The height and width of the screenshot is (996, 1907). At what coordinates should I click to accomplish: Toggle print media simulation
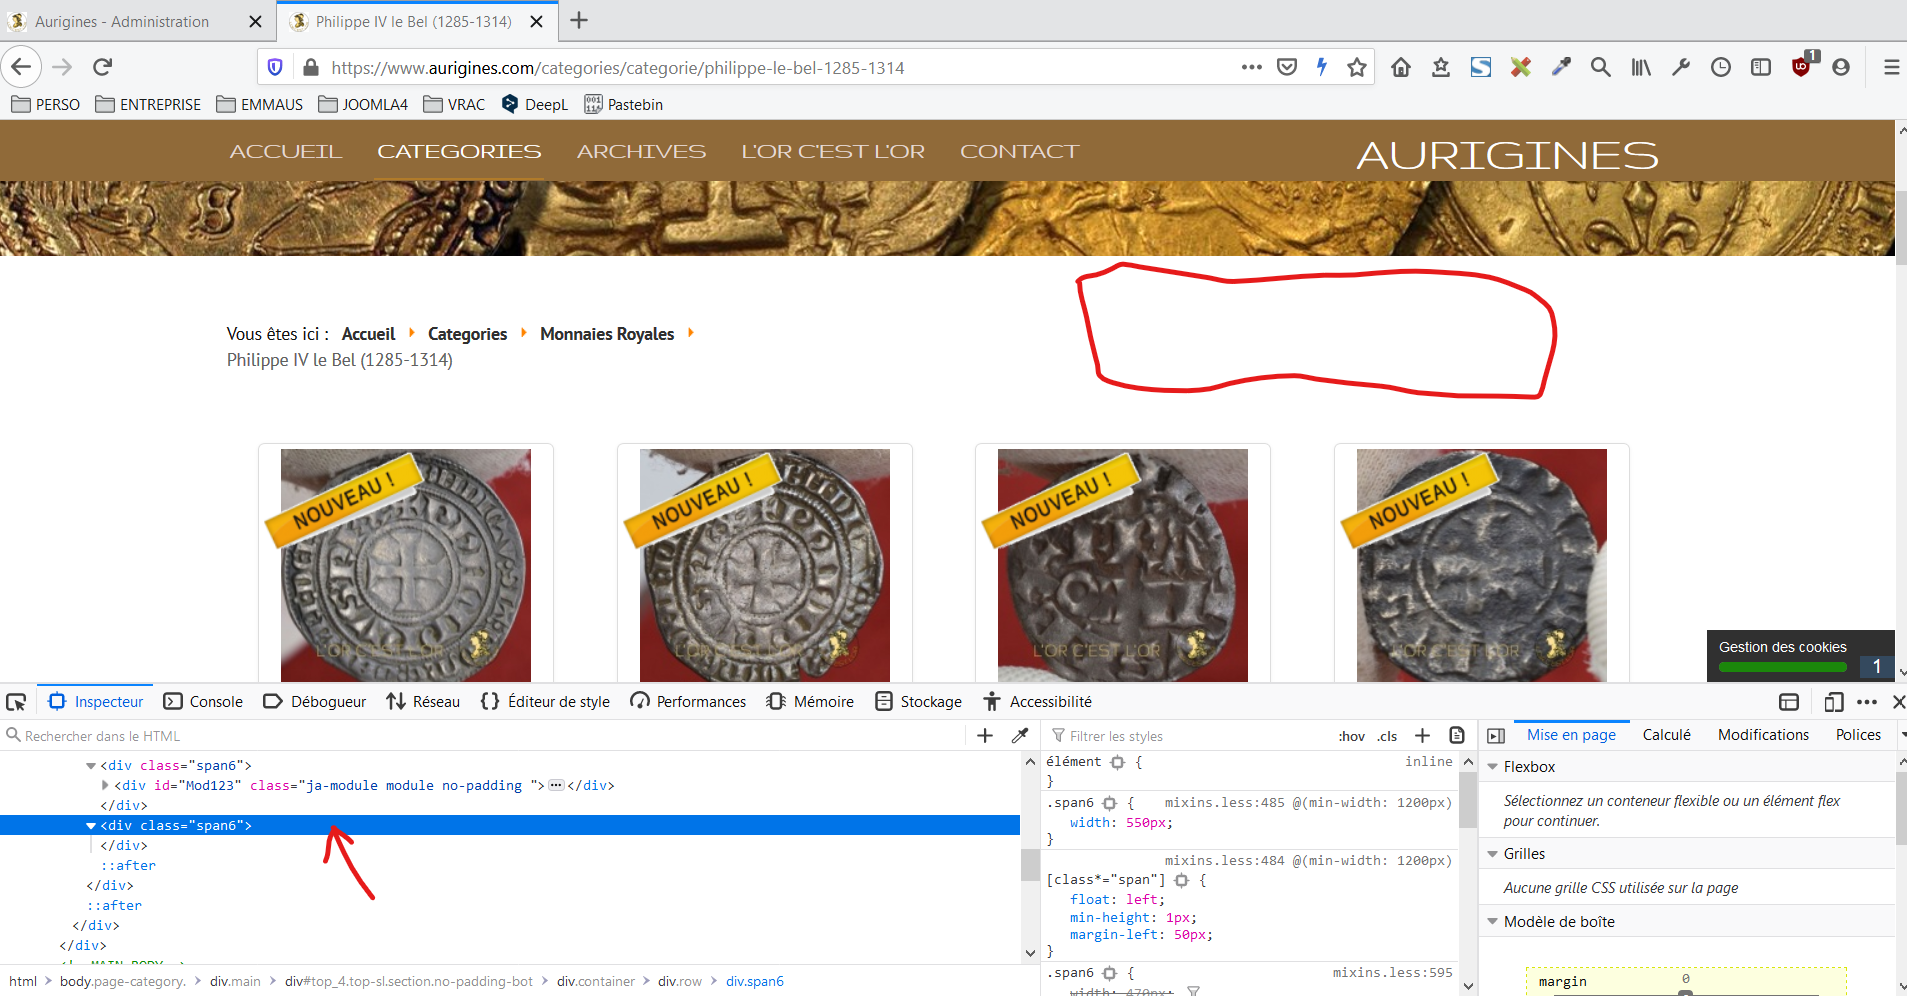(x=1457, y=736)
